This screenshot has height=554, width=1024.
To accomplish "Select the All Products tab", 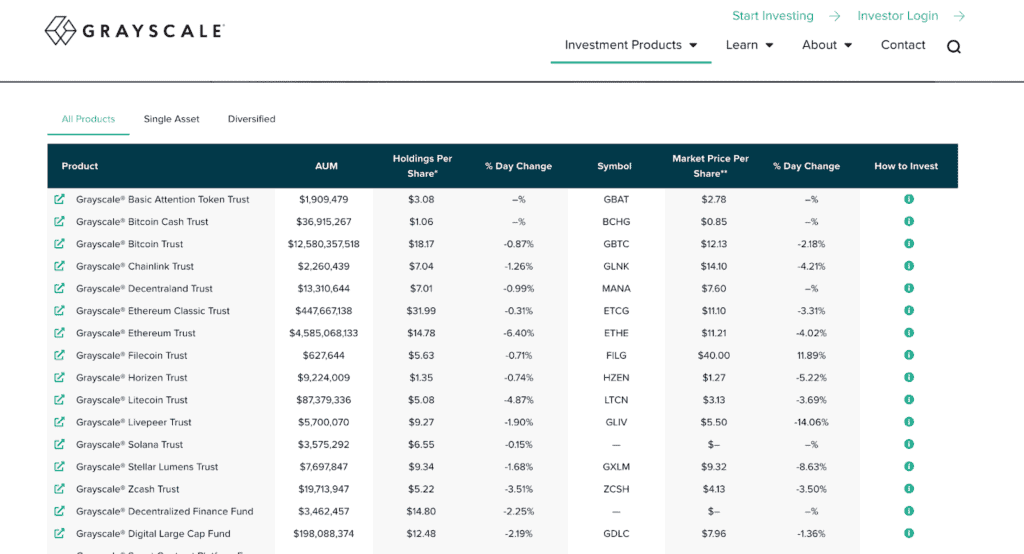I will (x=88, y=119).
